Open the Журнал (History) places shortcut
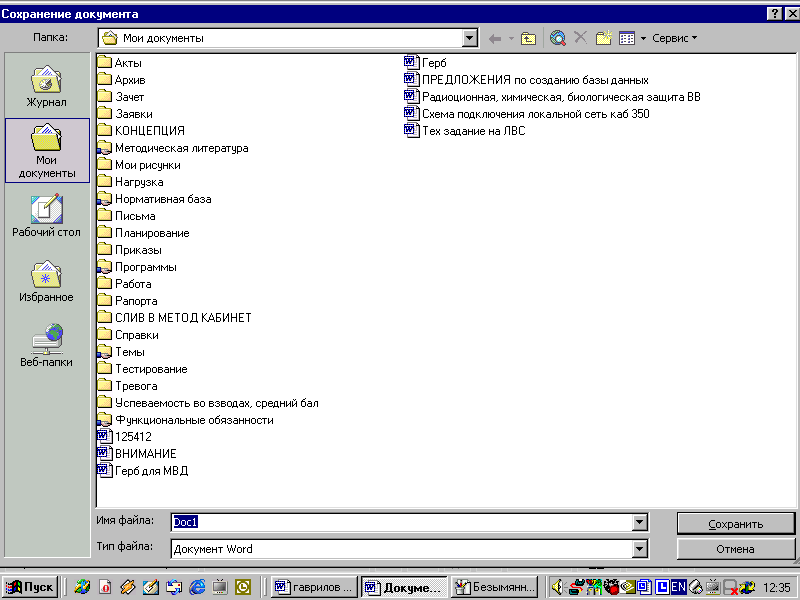The height and width of the screenshot is (600, 800). [x=46, y=86]
